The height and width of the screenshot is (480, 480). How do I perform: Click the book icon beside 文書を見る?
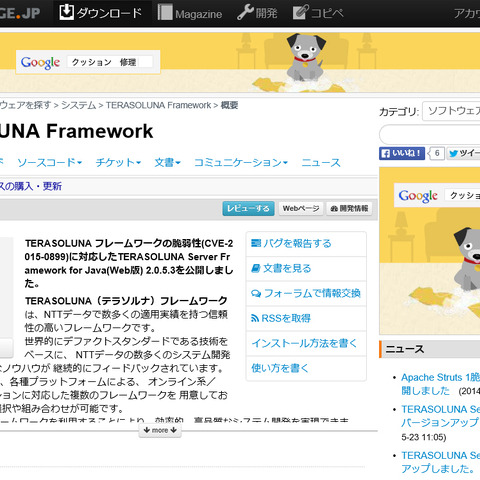[x=256, y=268]
